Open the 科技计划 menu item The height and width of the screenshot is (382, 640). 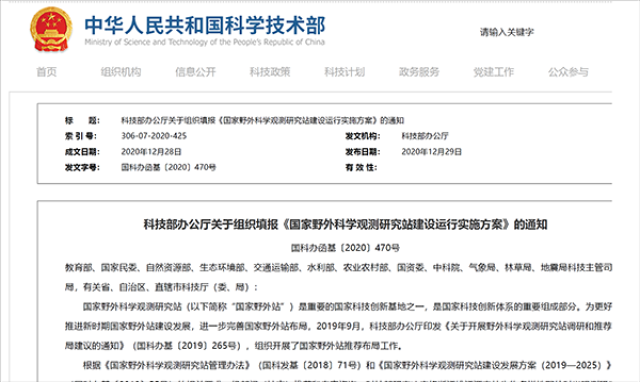click(x=344, y=72)
